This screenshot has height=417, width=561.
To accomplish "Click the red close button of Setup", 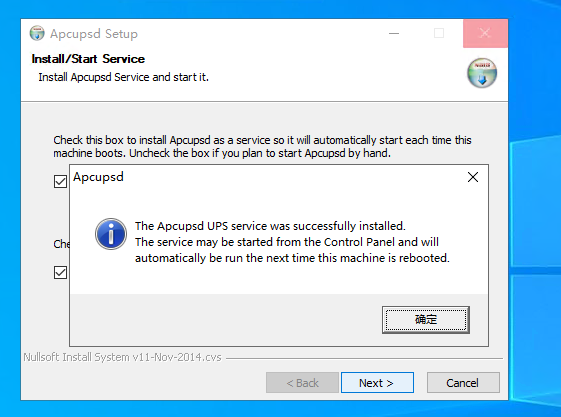I will [485, 33].
